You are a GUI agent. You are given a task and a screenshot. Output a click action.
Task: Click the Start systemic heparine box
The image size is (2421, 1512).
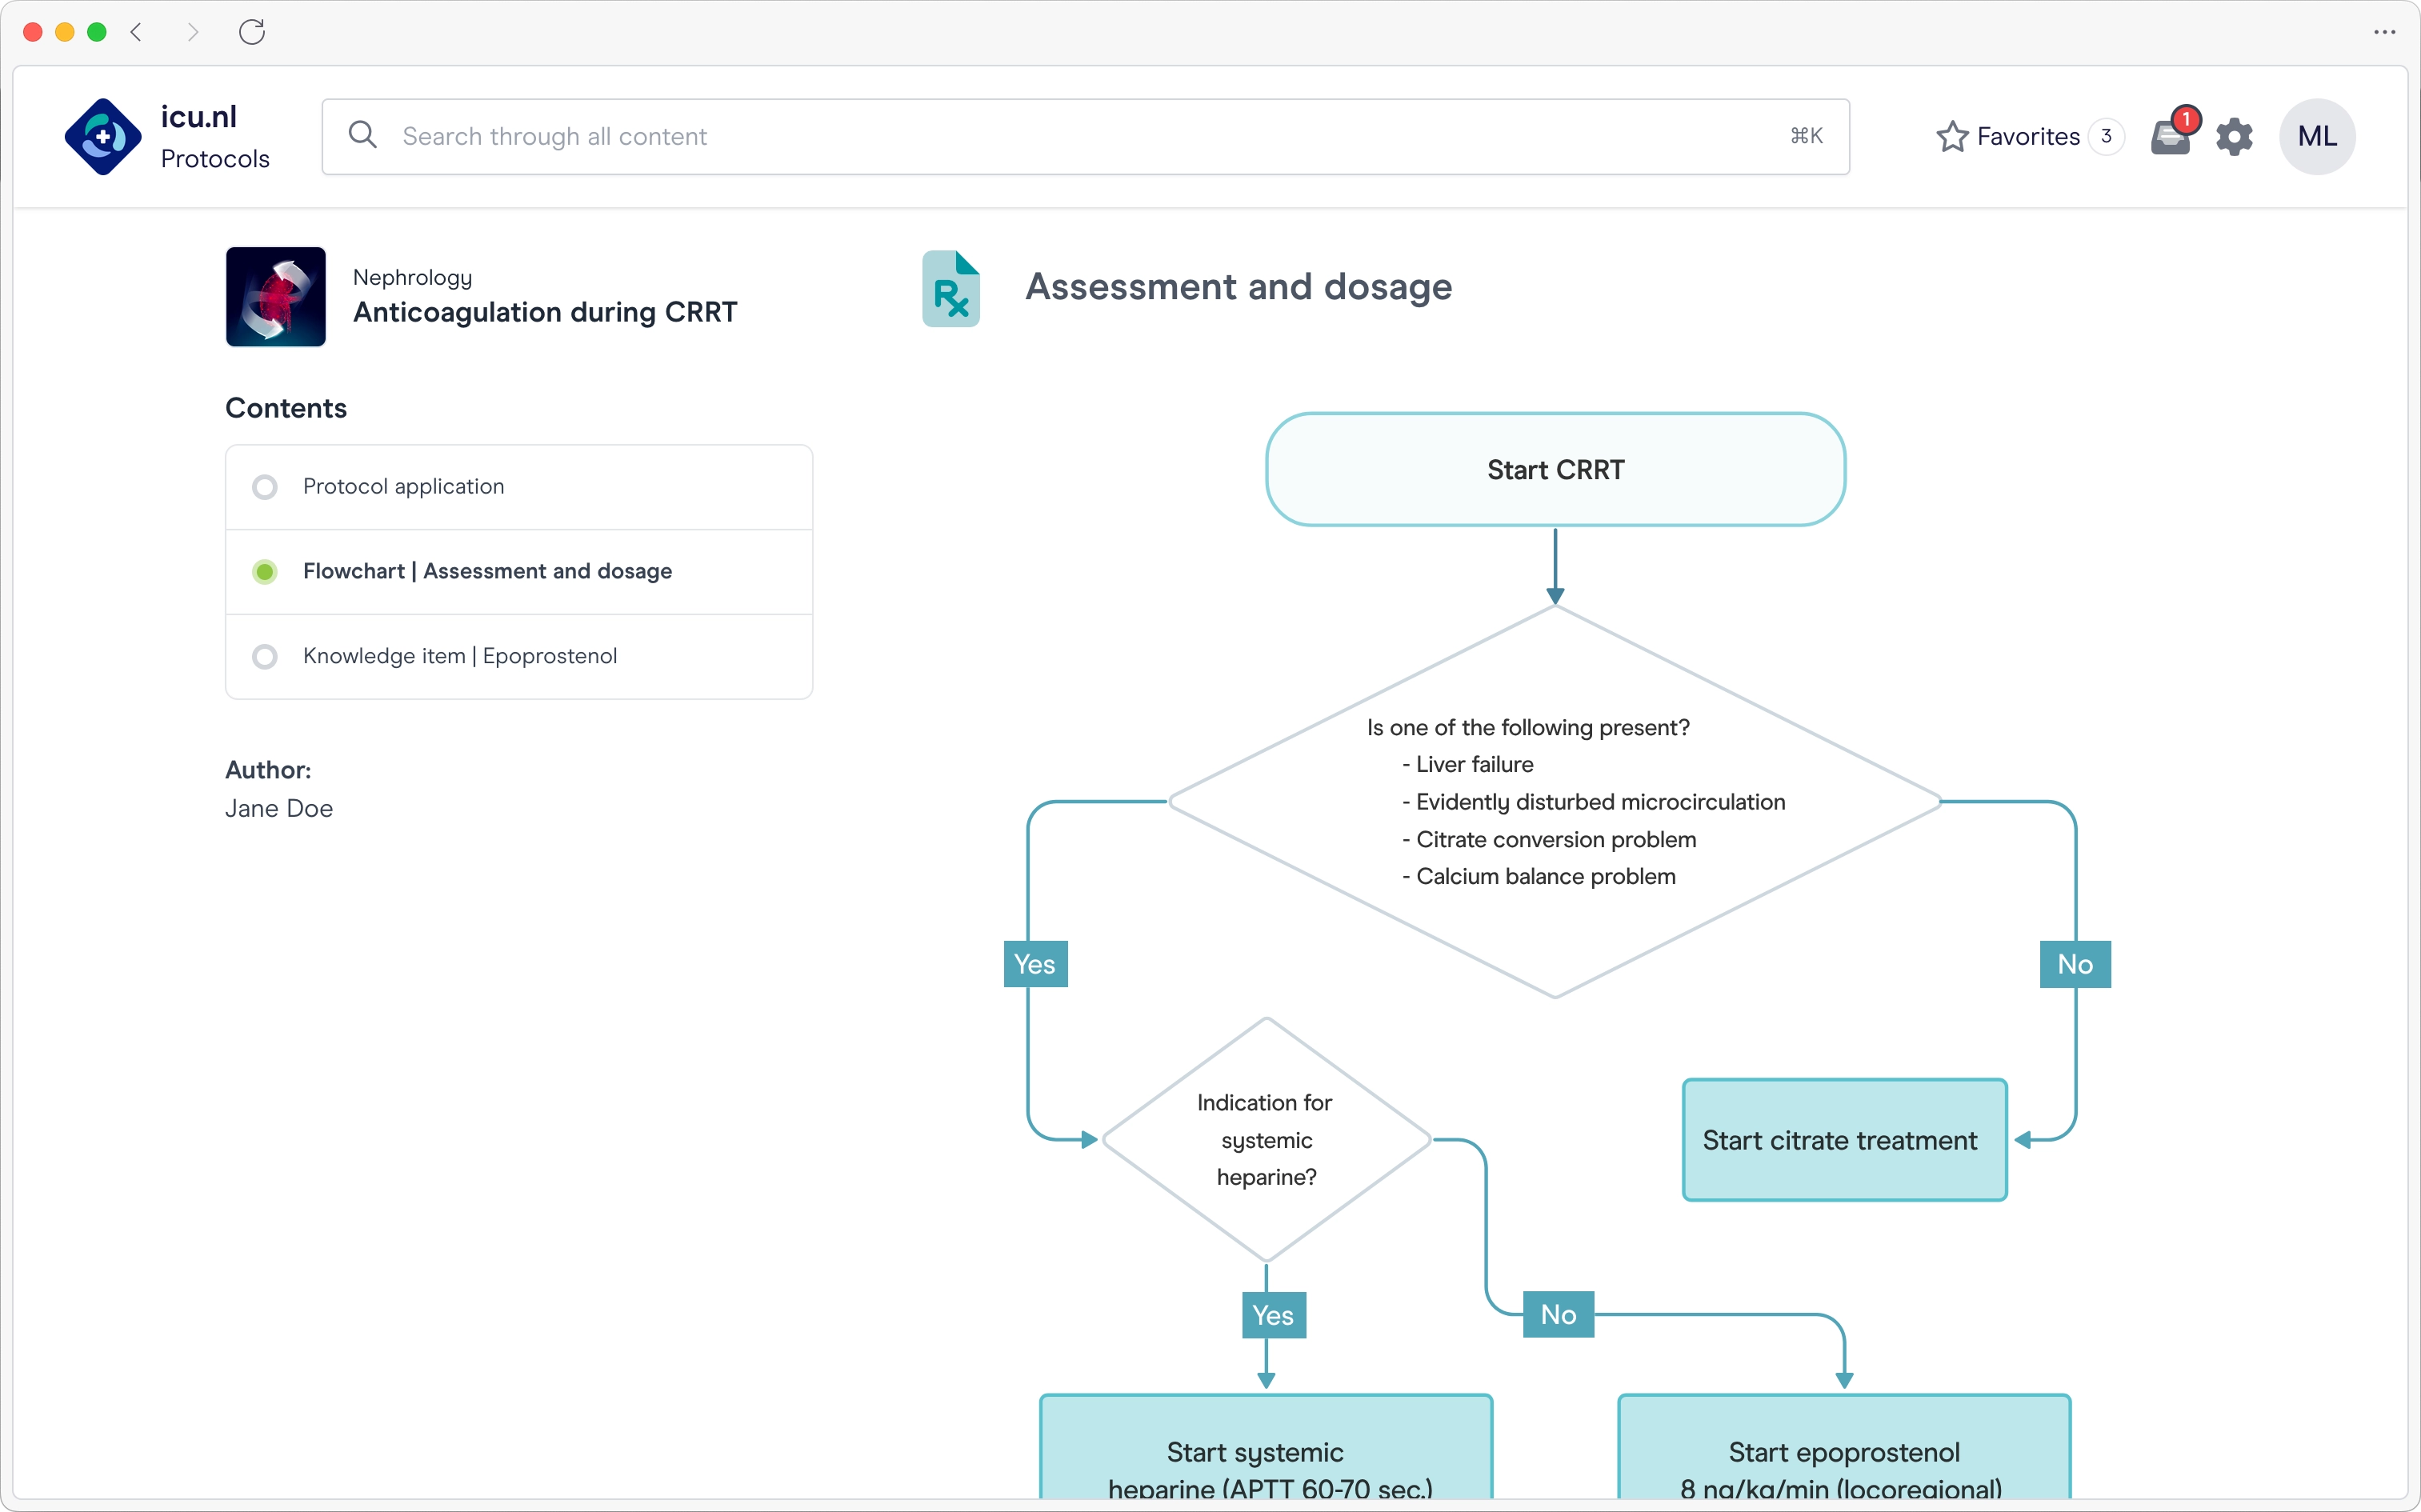click(1266, 1447)
